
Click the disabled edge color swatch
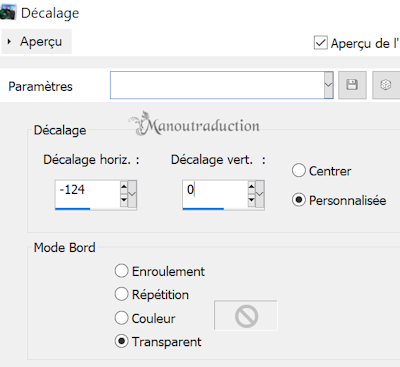point(246,315)
